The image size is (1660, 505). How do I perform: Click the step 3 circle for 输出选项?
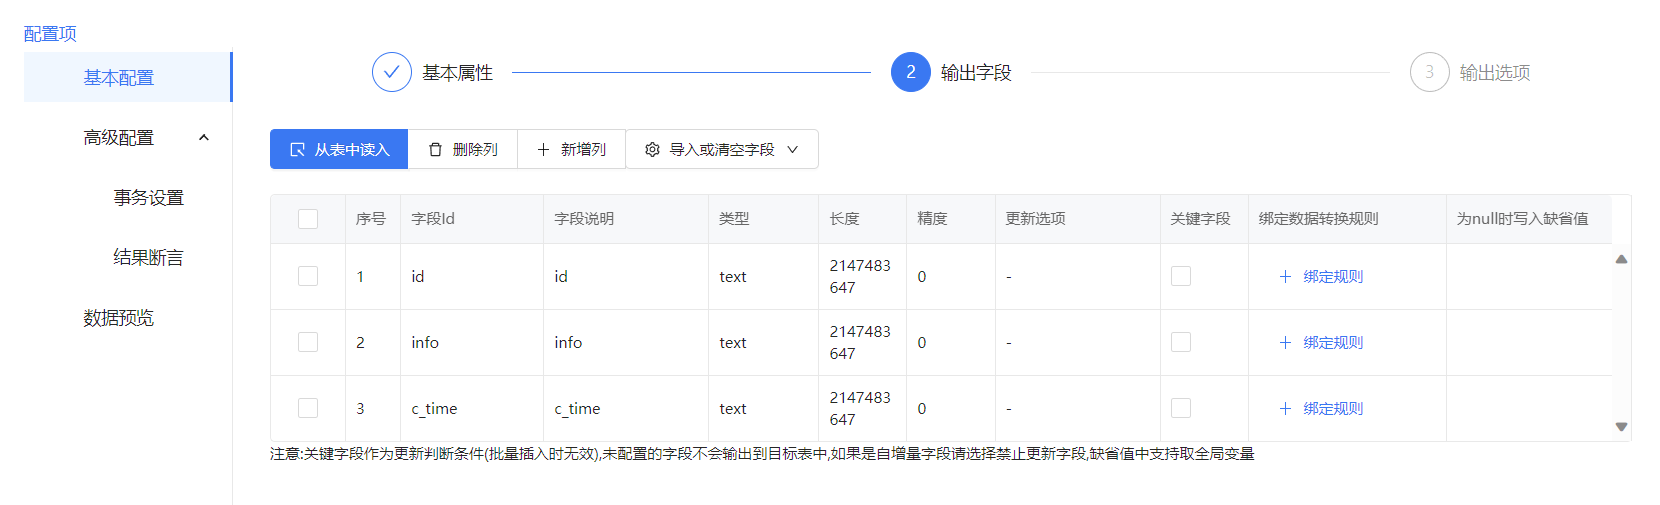coord(1430,72)
